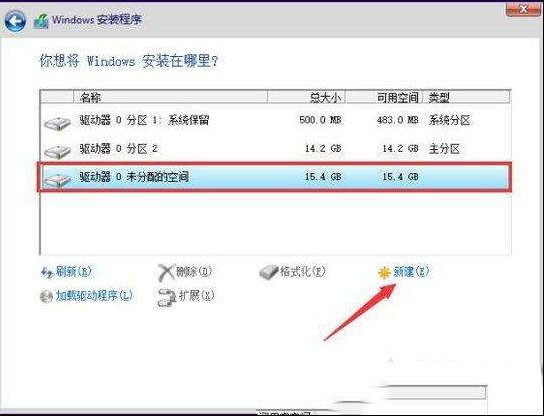Image resolution: width=544 pixels, height=416 pixels.
Task: Click the 格式化 format drive icon
Action: [269, 272]
